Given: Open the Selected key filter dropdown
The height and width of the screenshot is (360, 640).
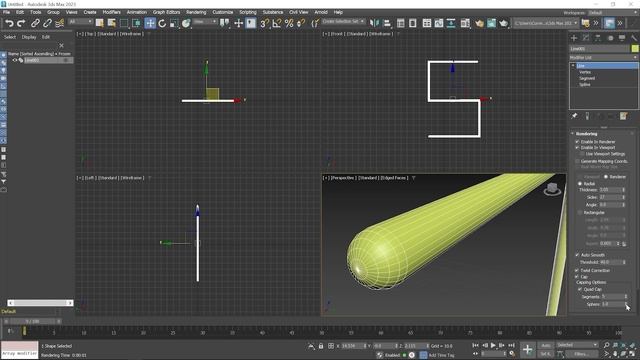Looking at the screenshot, I should click(x=577, y=345).
